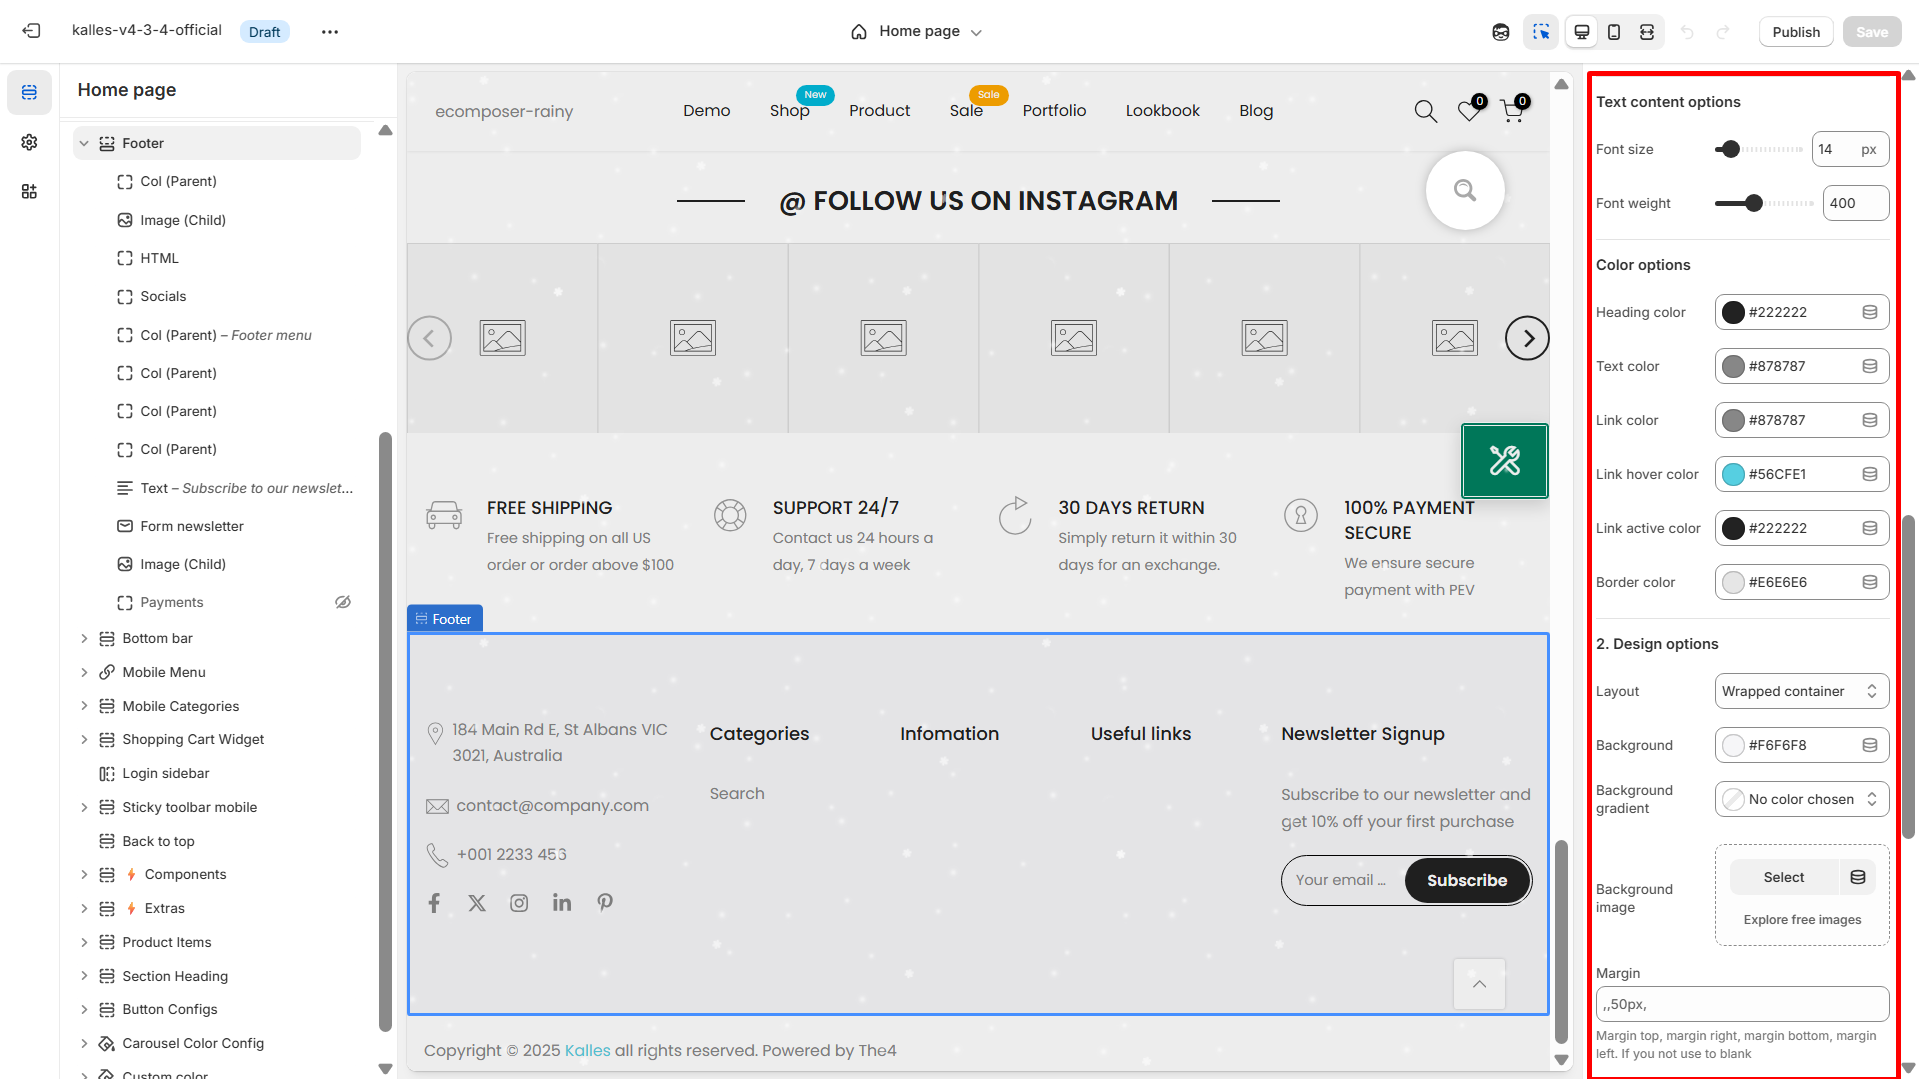Open the Settings gear in left sidebar
Viewport: 1919px width, 1079px height.
point(29,142)
